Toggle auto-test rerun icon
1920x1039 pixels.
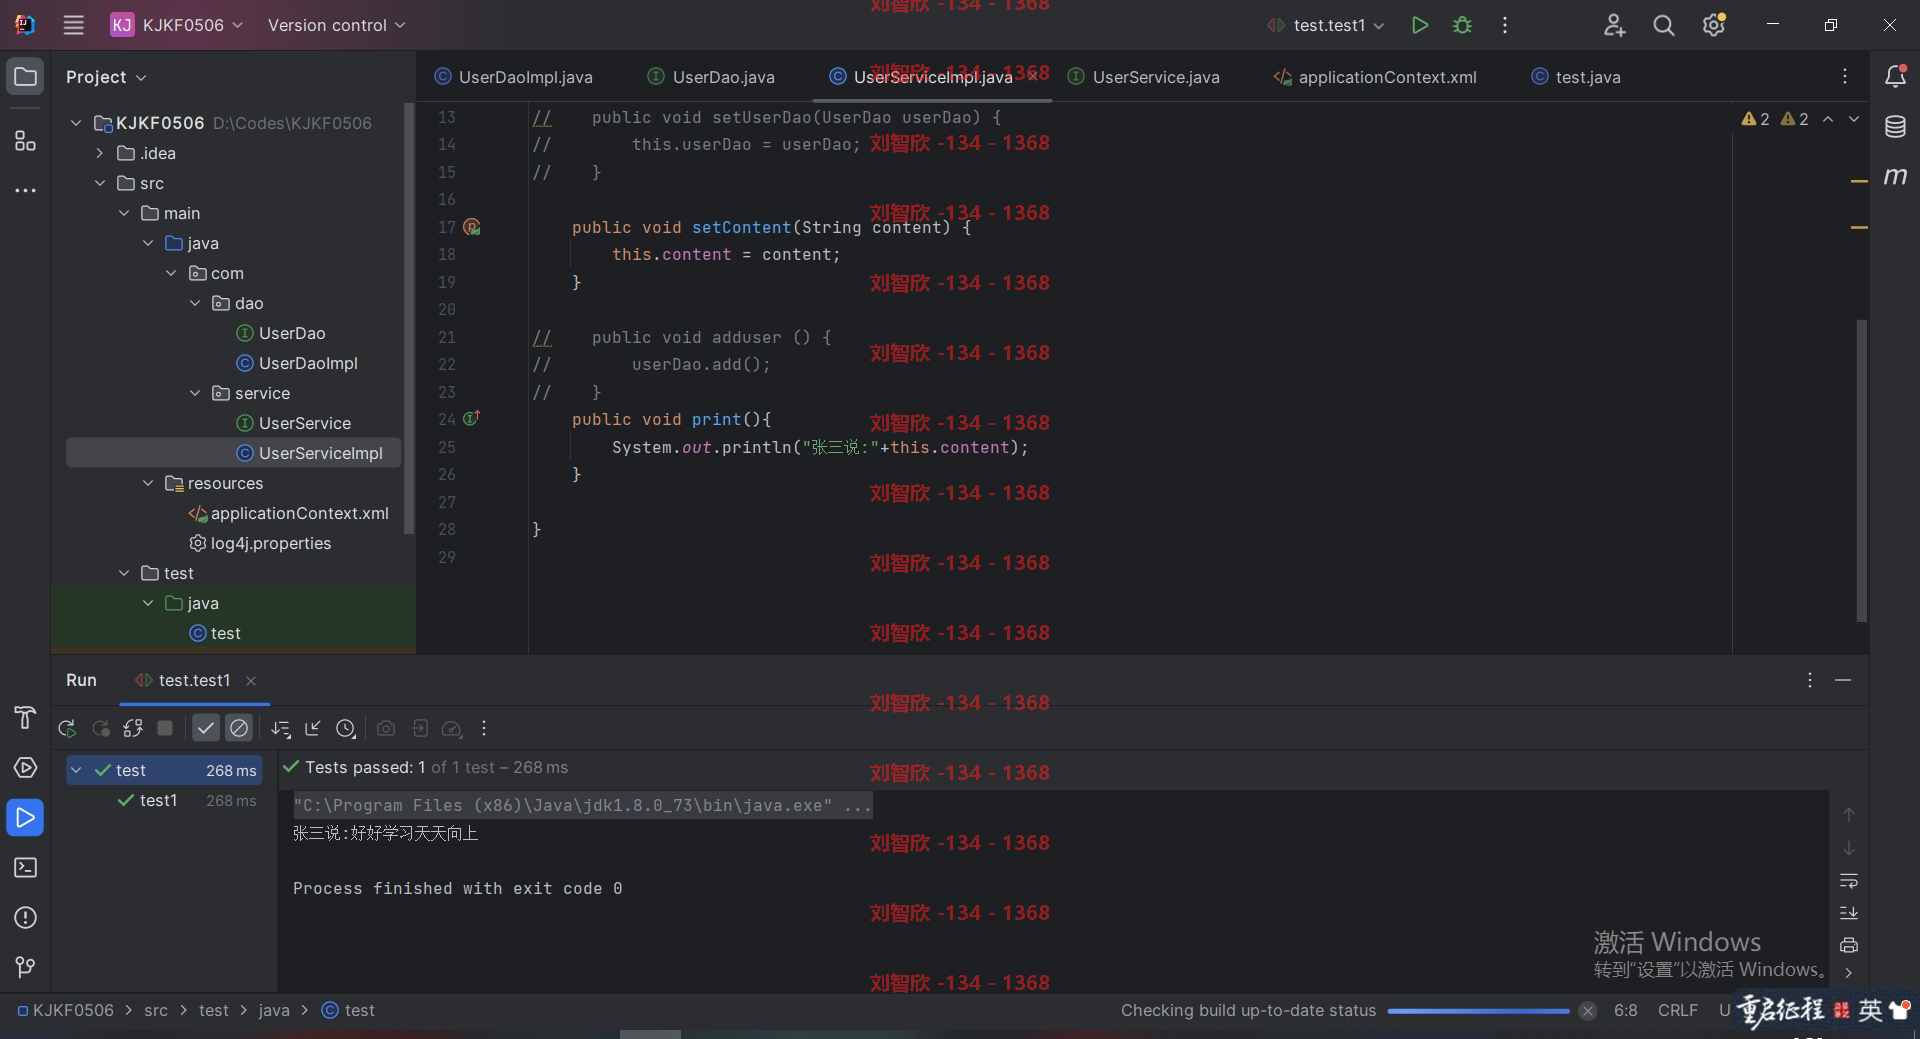(133, 729)
